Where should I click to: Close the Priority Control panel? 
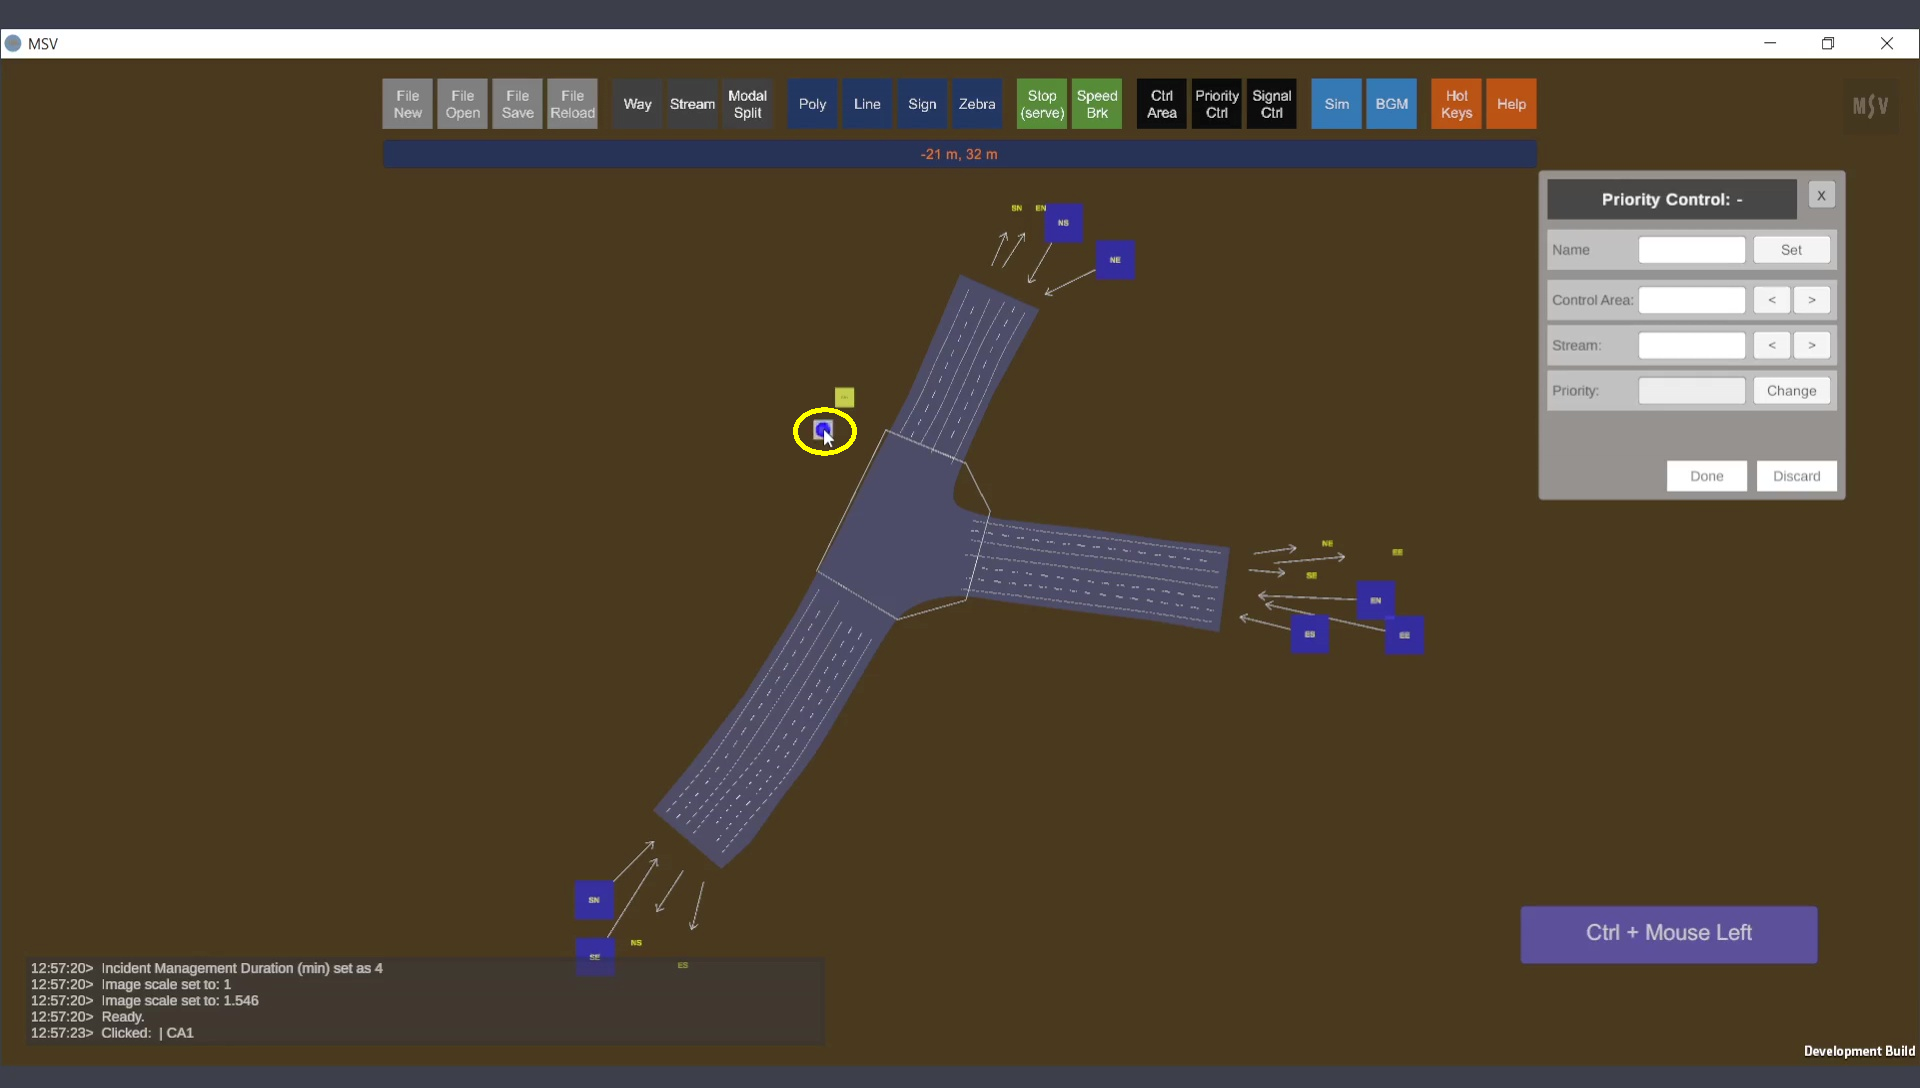pyautogui.click(x=1821, y=196)
